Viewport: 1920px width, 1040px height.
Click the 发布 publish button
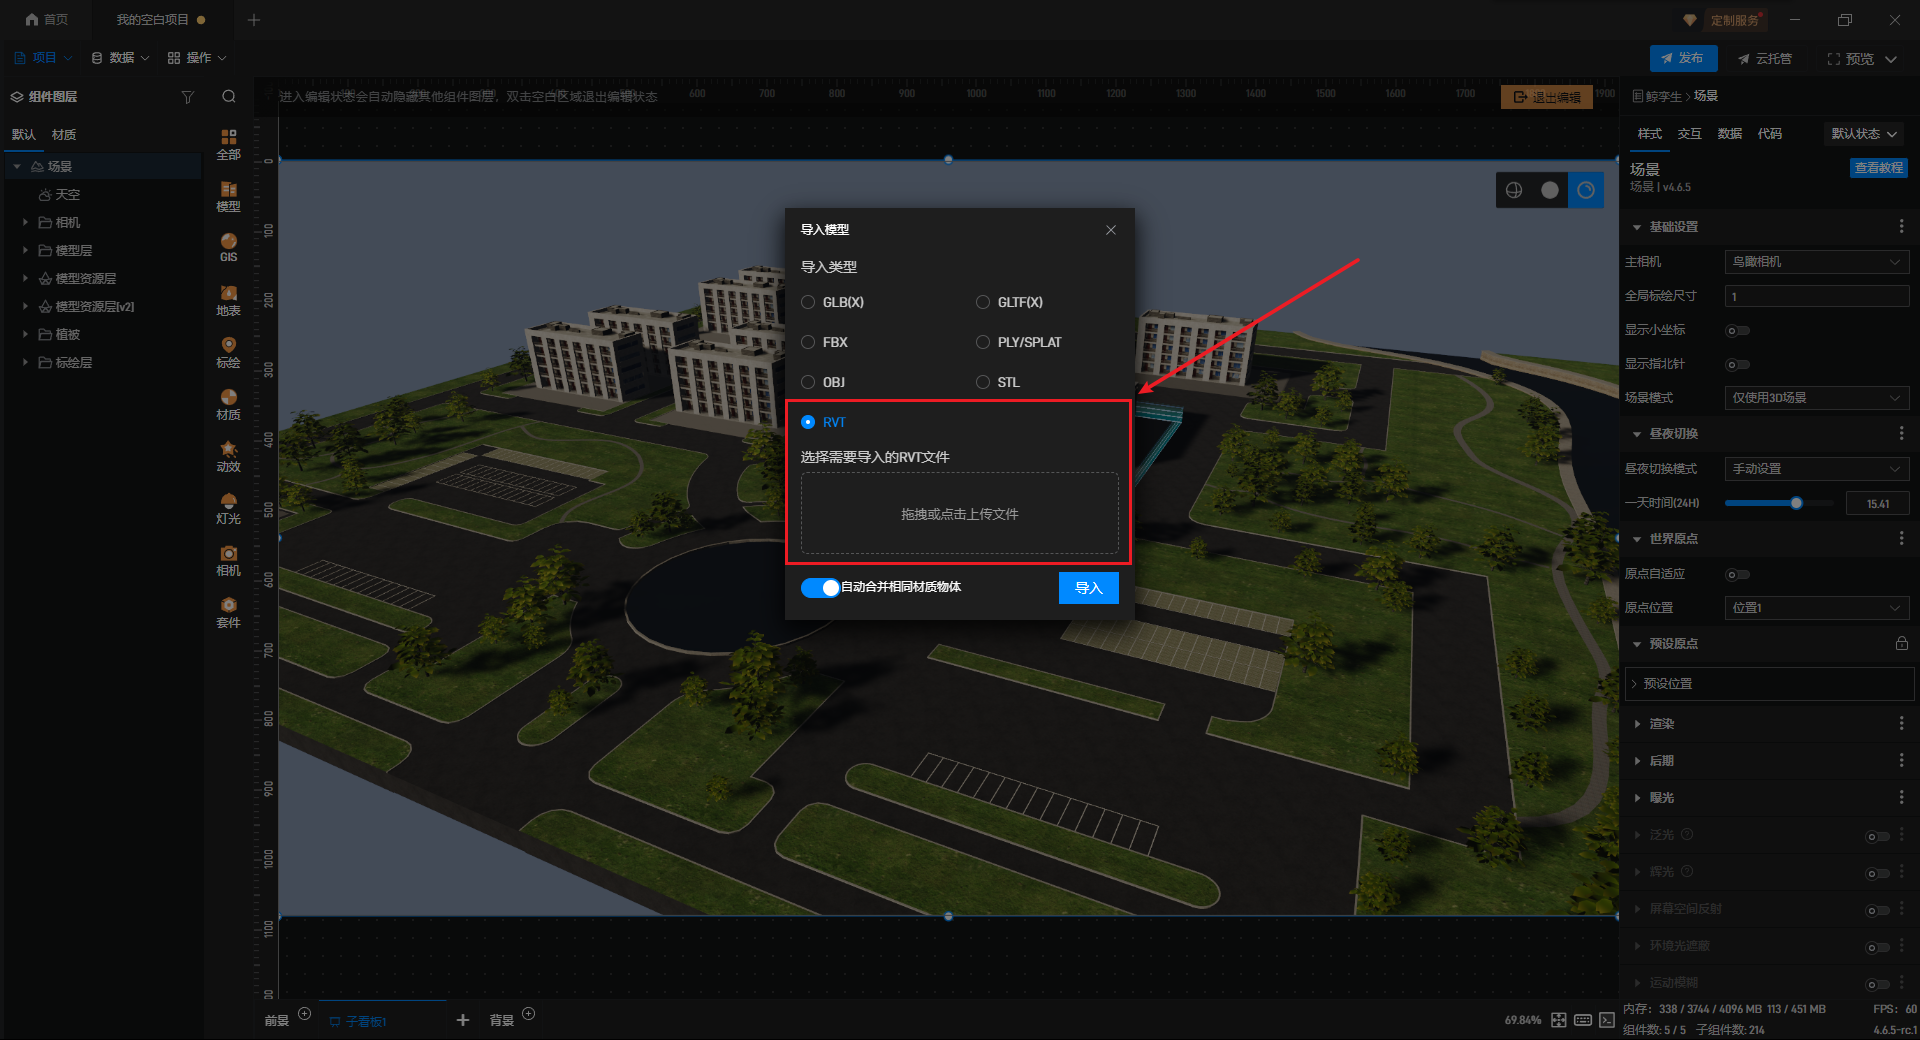click(x=1683, y=58)
